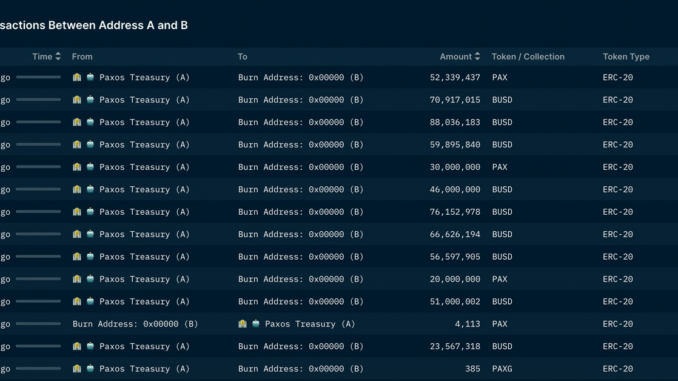Select the amount 23,567,318
The width and height of the screenshot is (678, 381).
tap(455, 346)
